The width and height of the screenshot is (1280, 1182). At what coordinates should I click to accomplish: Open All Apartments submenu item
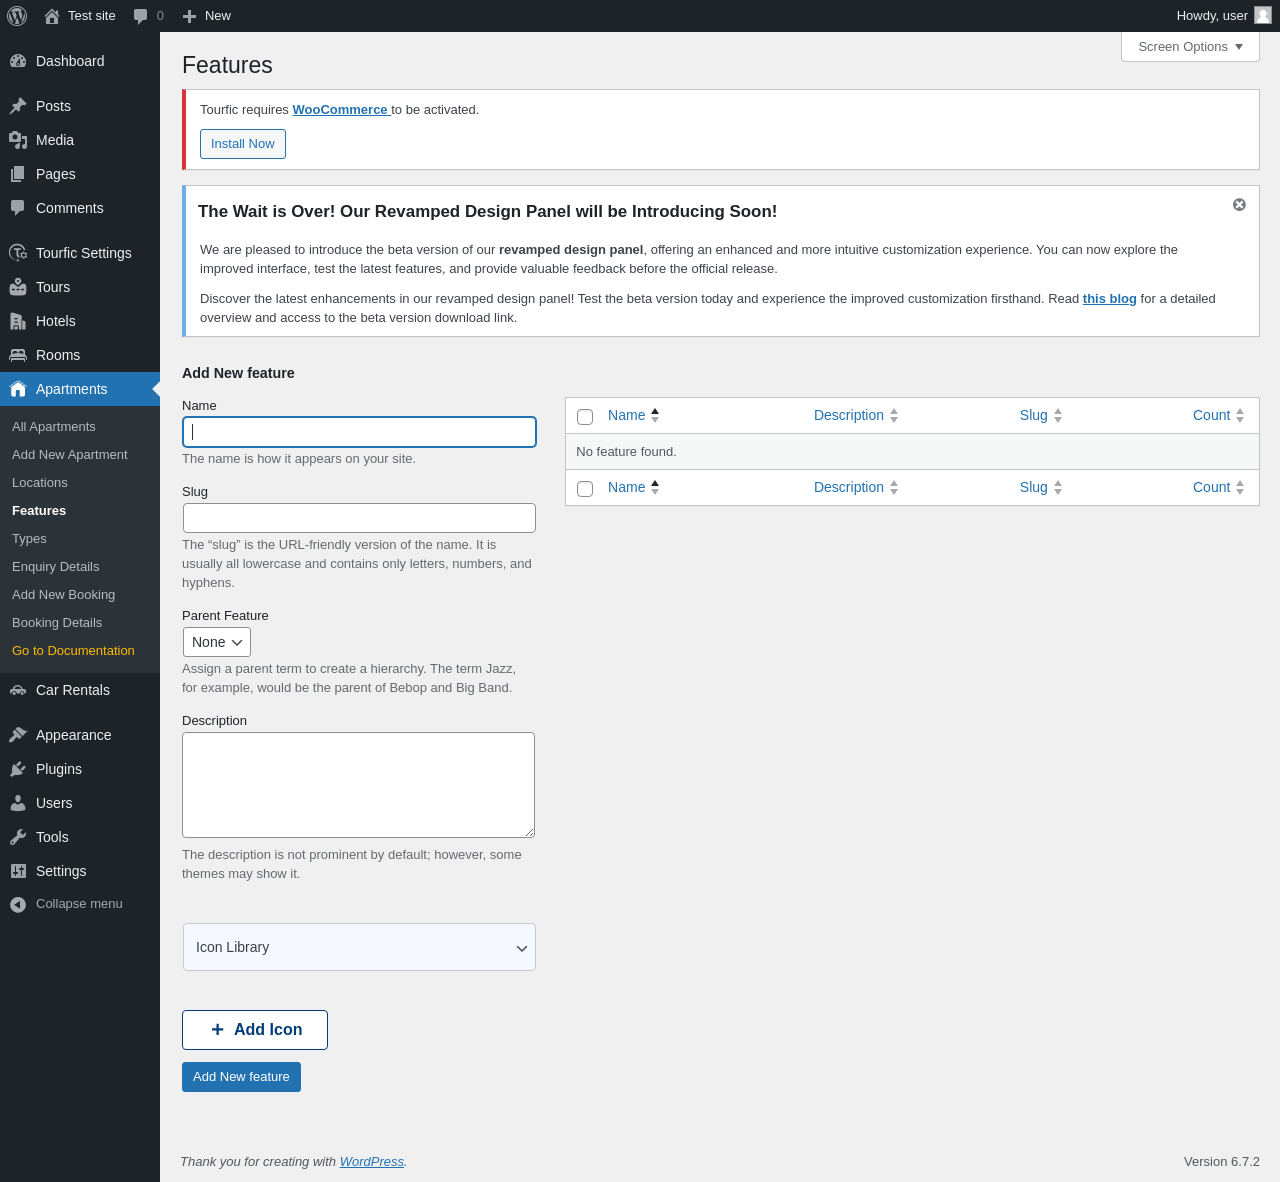pyautogui.click(x=54, y=426)
